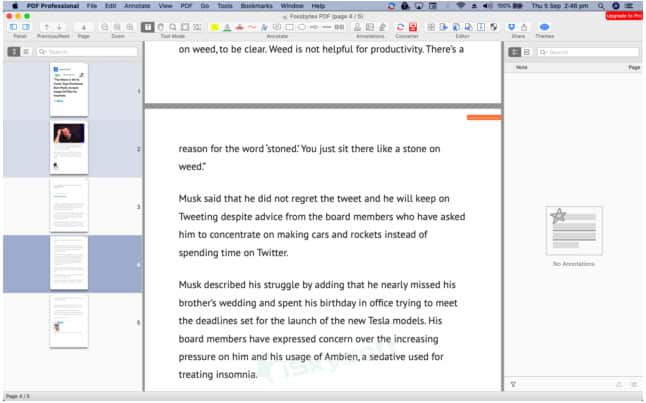The image size is (646, 403).
Task: Sort annotations by Page column header
Action: pyautogui.click(x=634, y=67)
